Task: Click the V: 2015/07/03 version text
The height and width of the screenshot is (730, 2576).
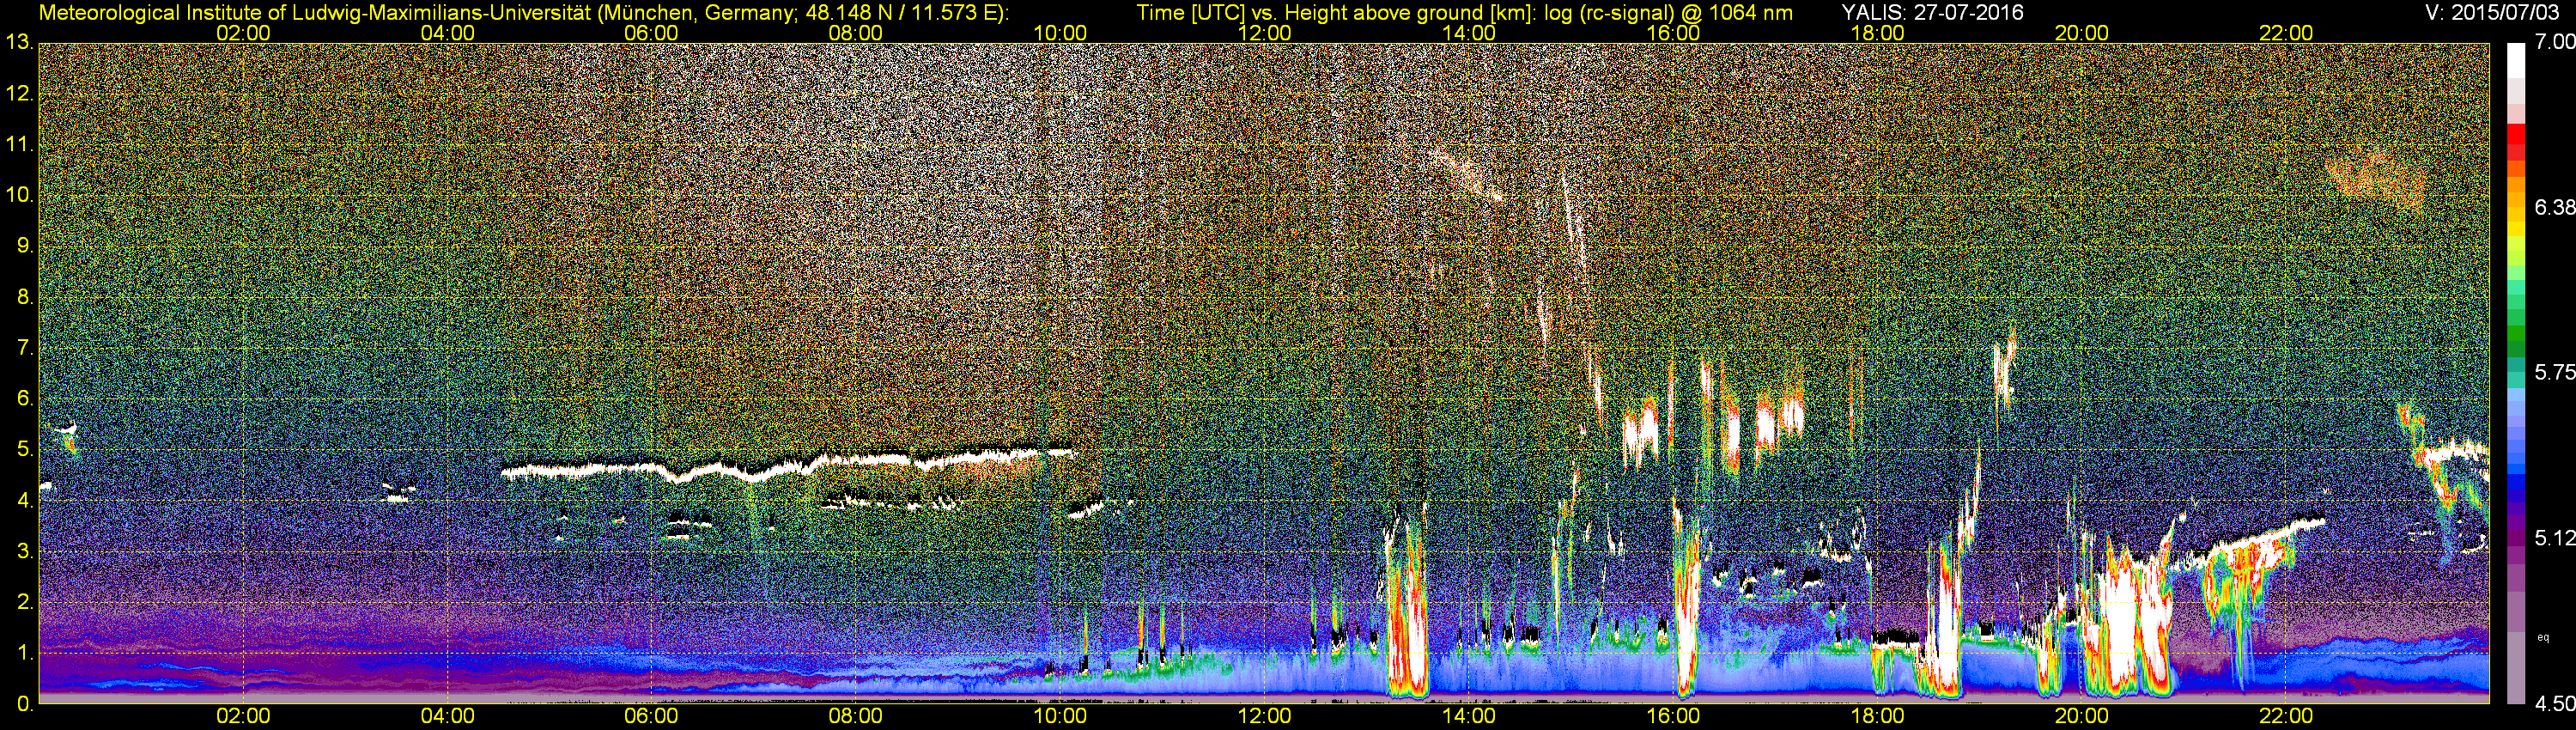Action: click(2496, 12)
